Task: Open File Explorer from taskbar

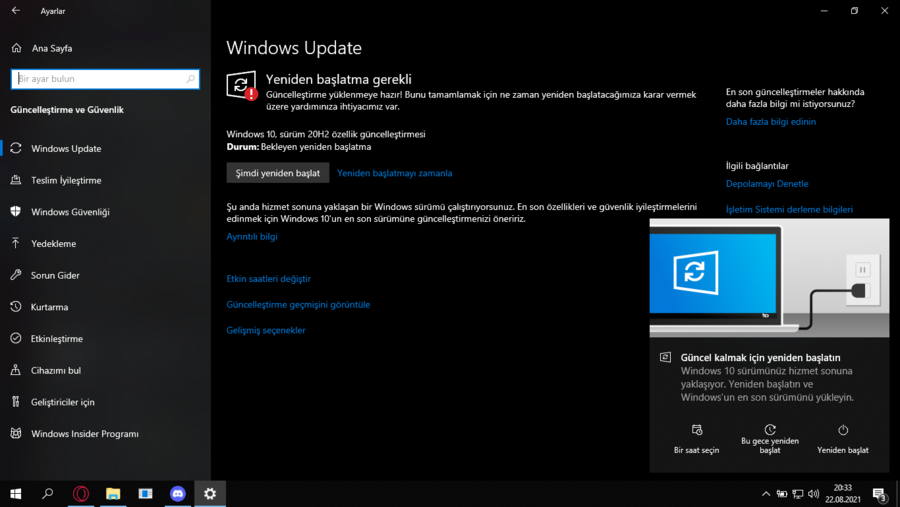Action: [113, 494]
